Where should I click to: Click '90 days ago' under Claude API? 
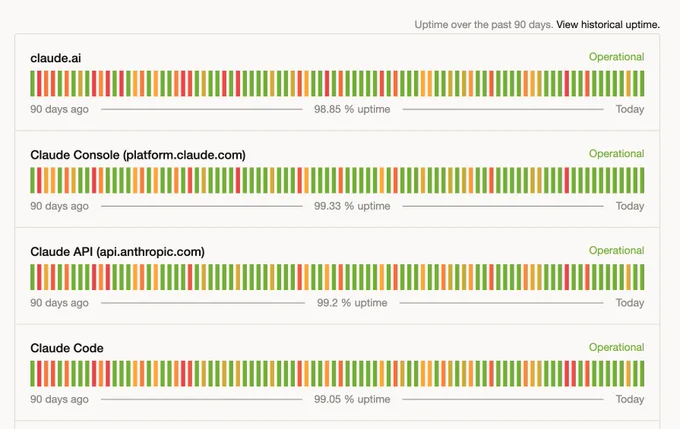pos(59,303)
